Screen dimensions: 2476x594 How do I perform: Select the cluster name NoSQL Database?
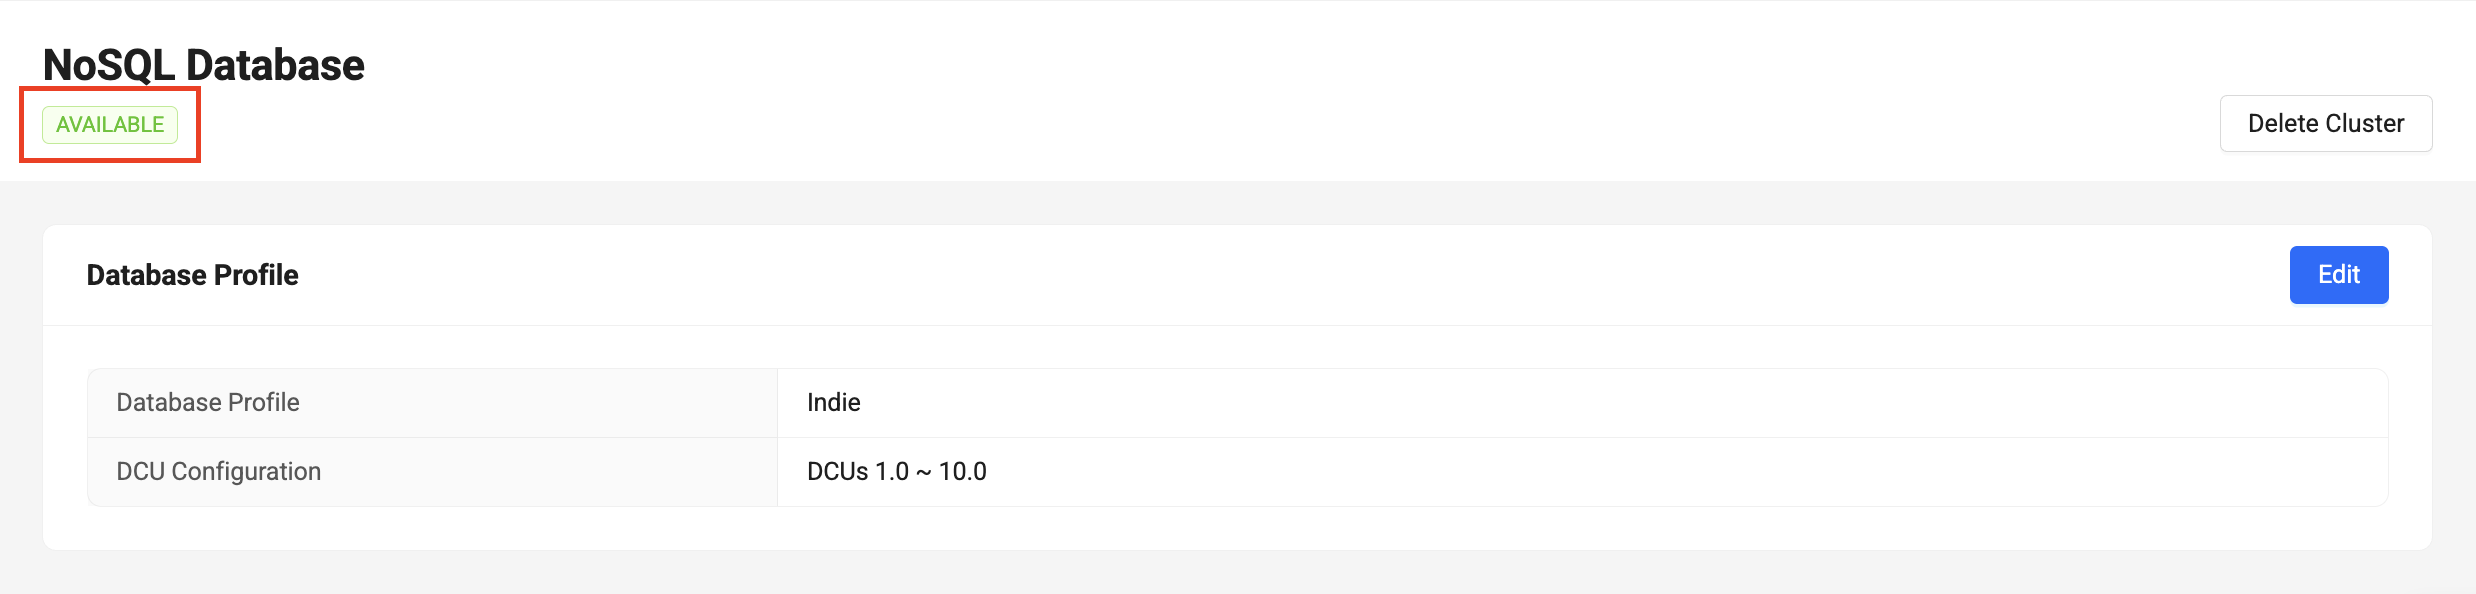coord(204,63)
